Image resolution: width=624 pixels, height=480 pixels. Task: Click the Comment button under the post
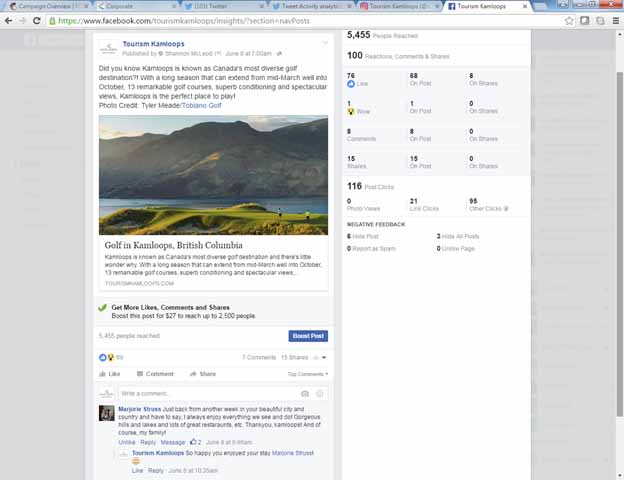(x=155, y=374)
